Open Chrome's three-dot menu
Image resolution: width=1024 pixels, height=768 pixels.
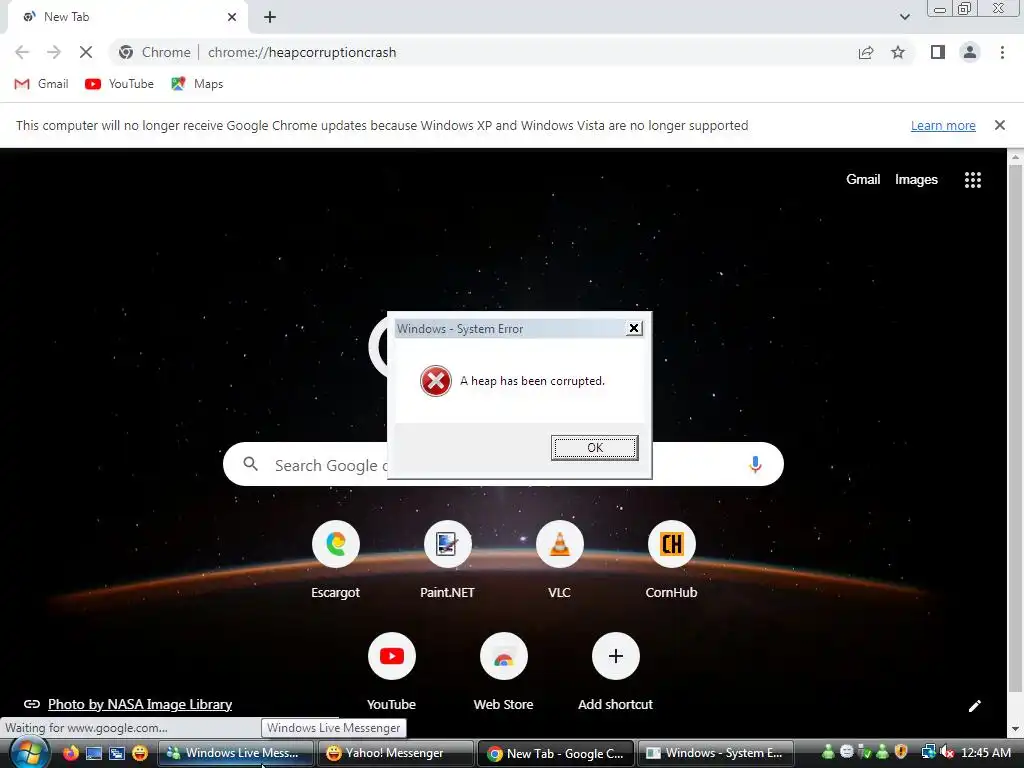(x=1002, y=52)
